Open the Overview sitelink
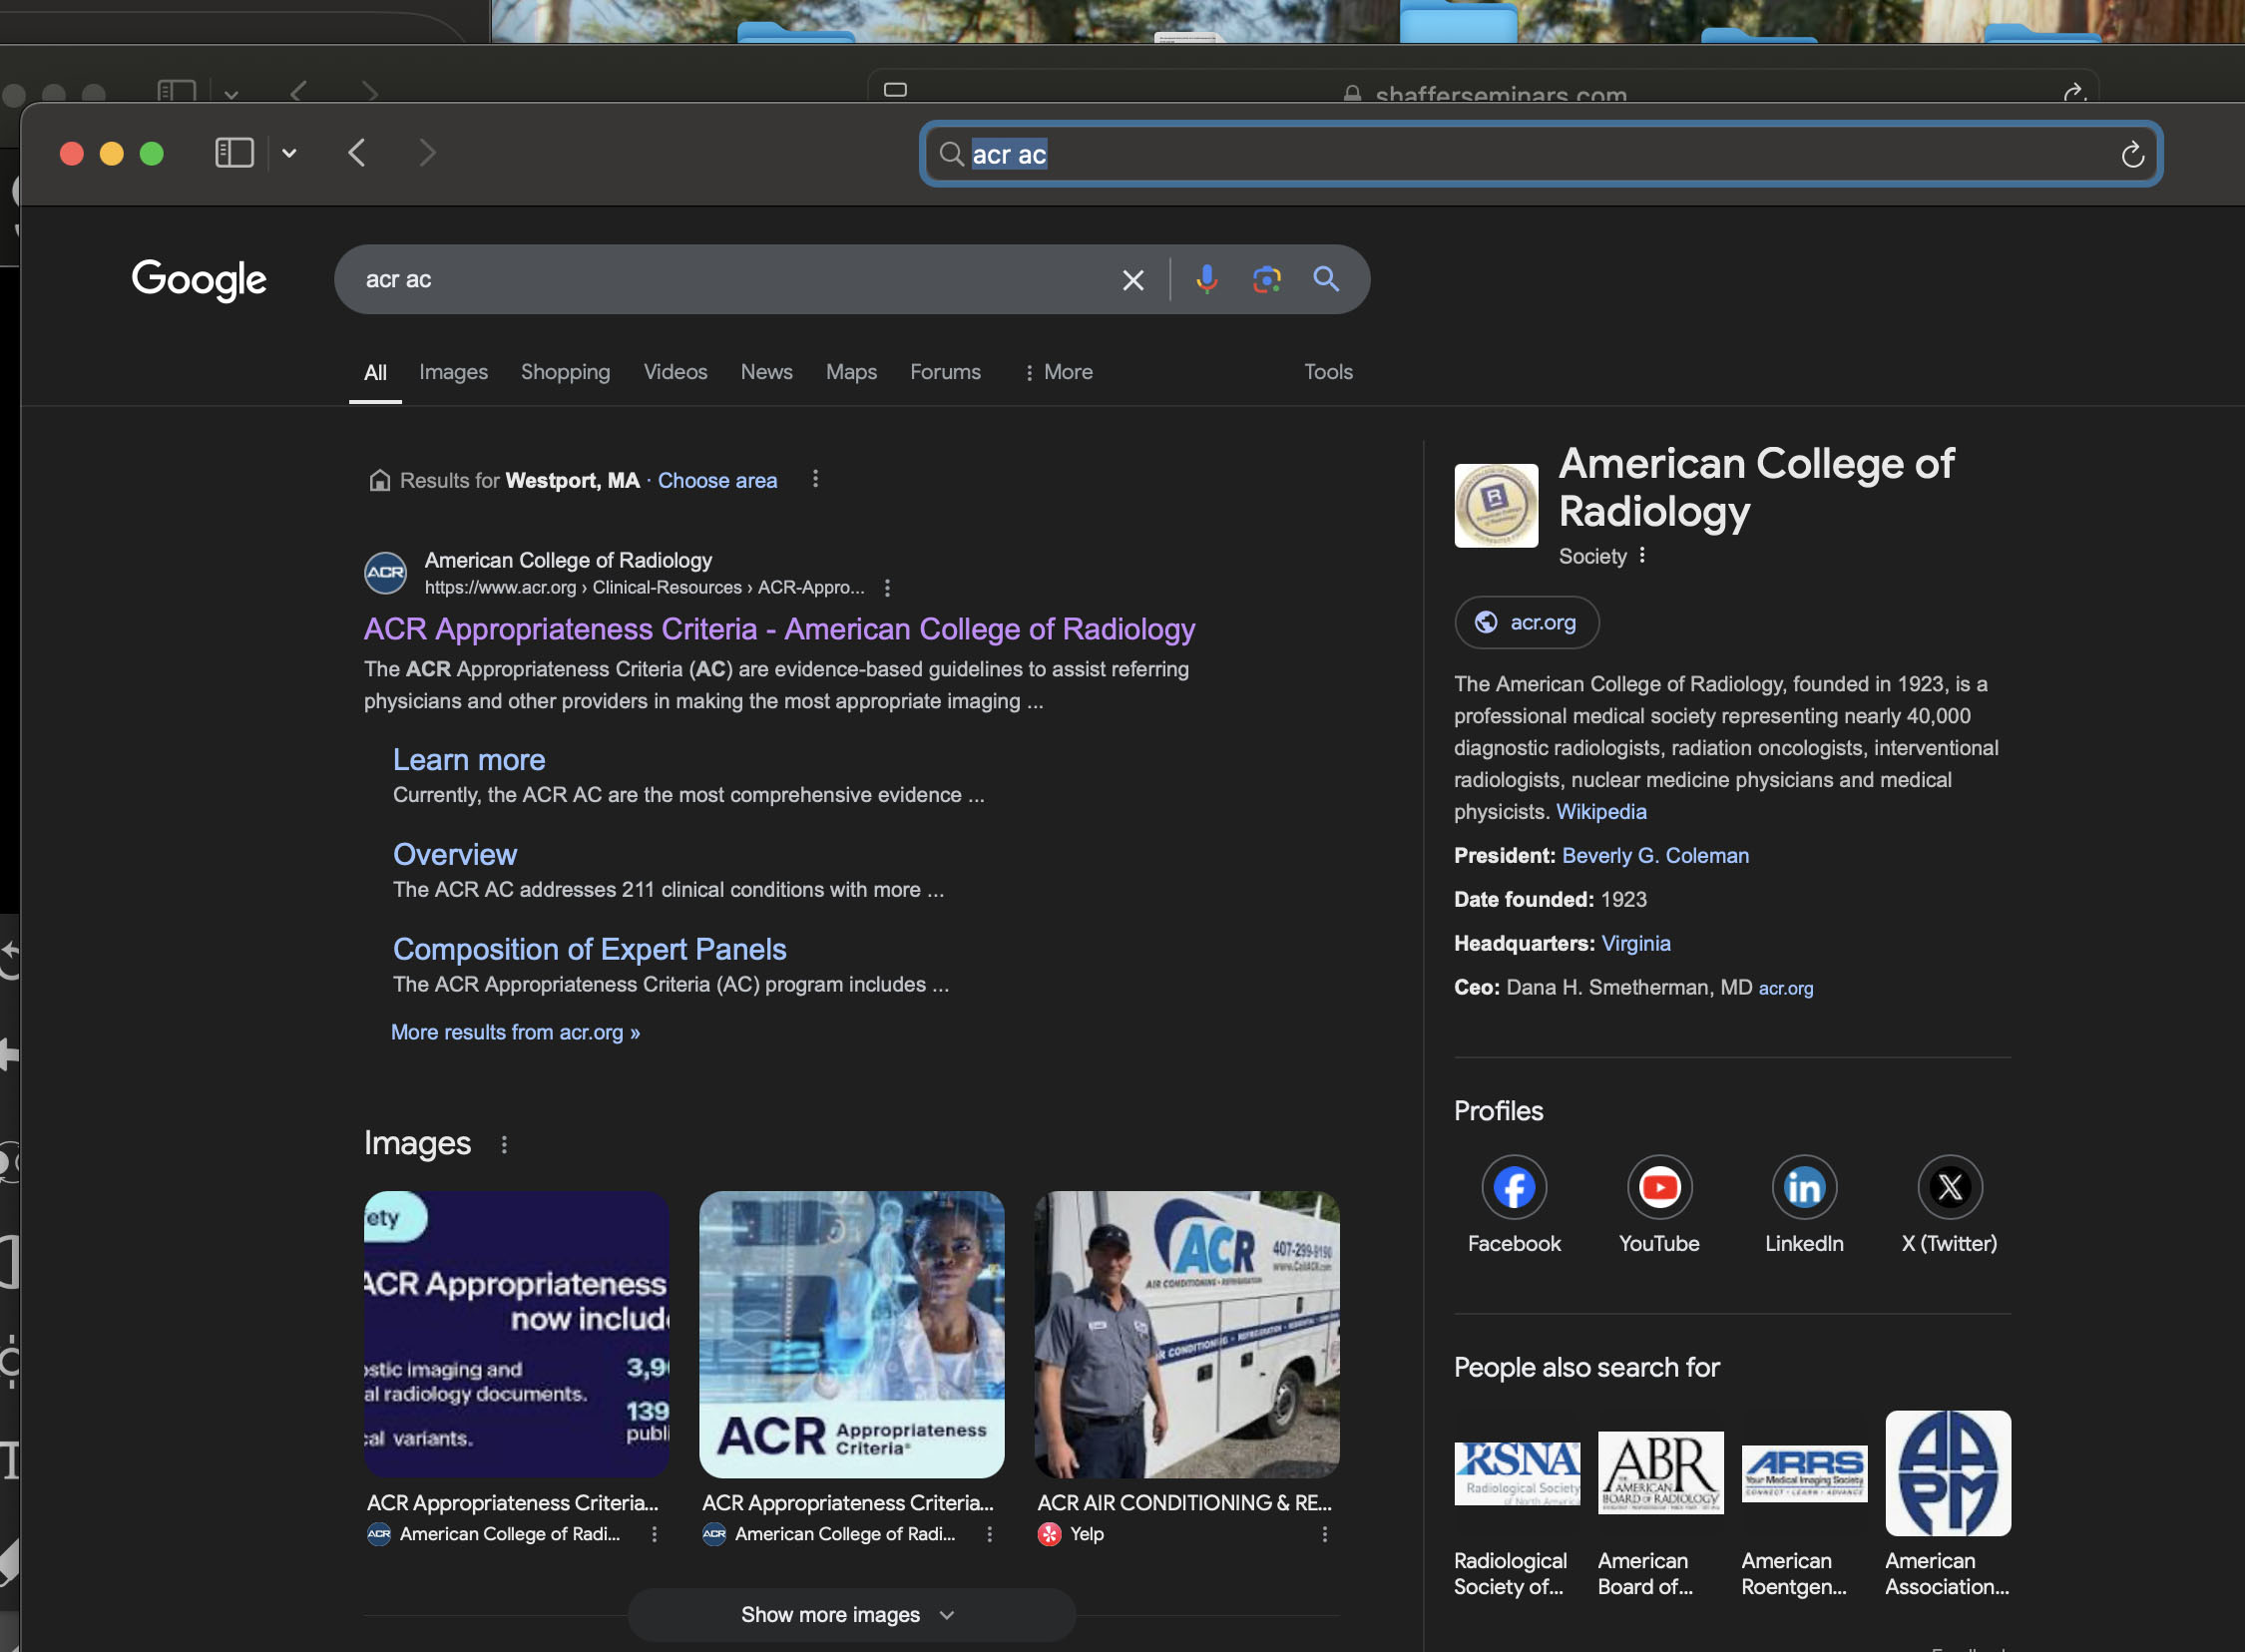Screen dimensions: 2245x1652 click(x=455, y=854)
